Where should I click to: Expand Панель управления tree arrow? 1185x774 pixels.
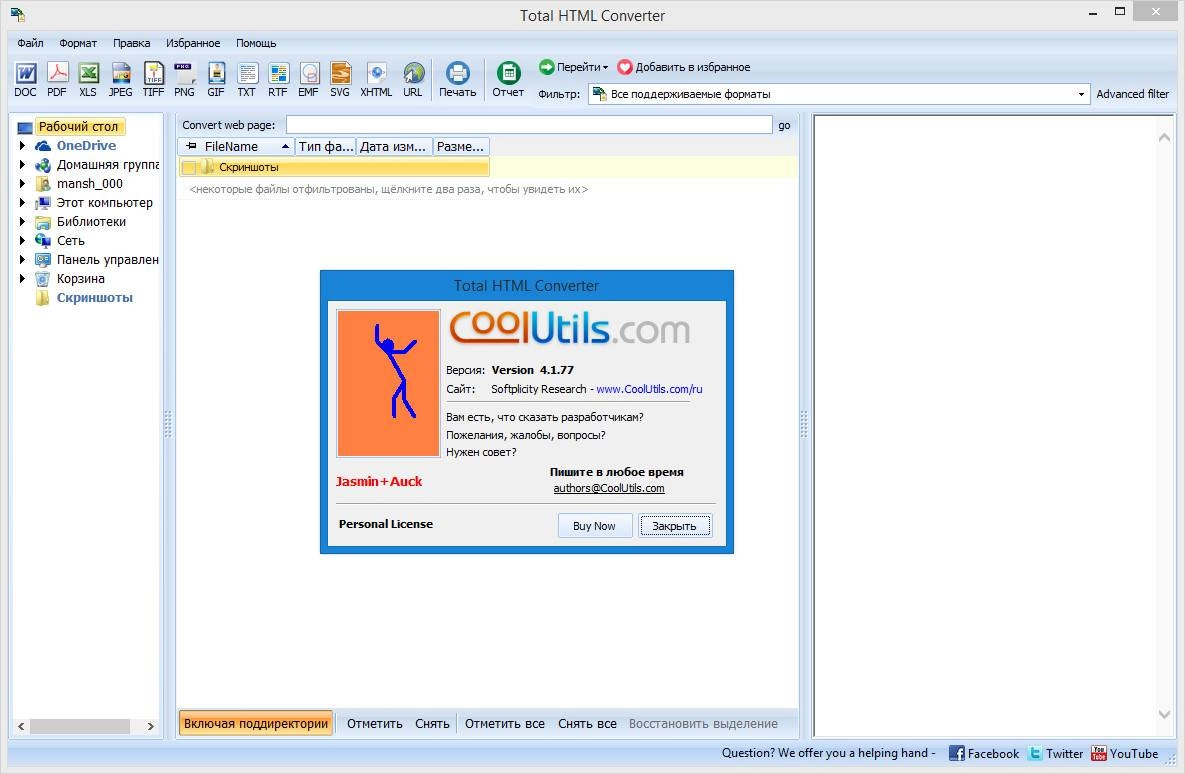pyautogui.click(x=22, y=260)
